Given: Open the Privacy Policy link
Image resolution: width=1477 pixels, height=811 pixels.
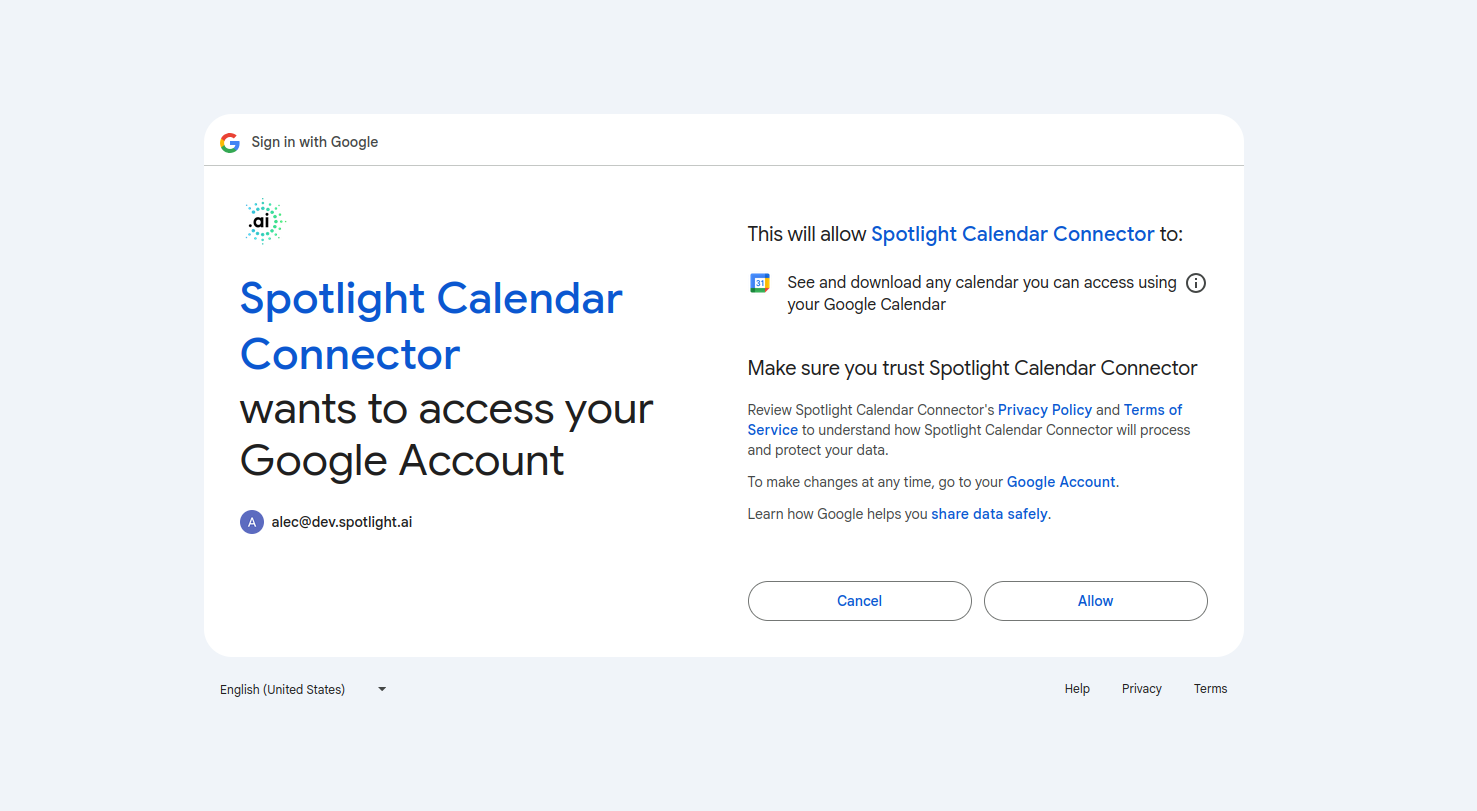Looking at the screenshot, I should [x=1045, y=410].
